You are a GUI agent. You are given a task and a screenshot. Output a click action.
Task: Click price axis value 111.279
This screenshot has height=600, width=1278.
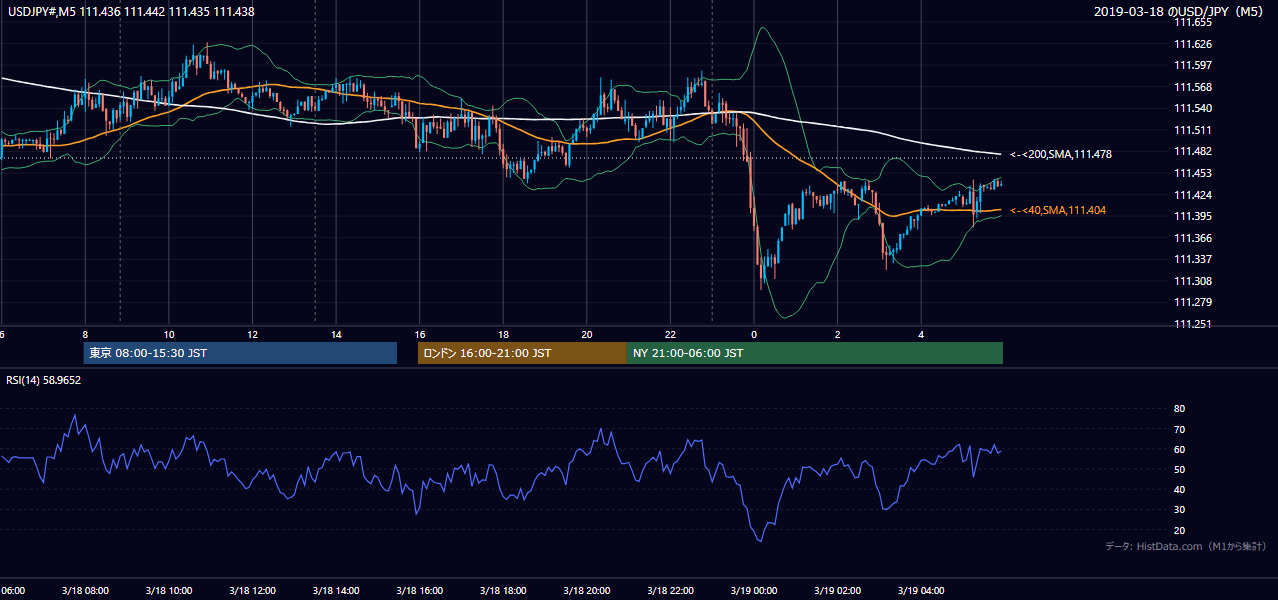(1194, 302)
